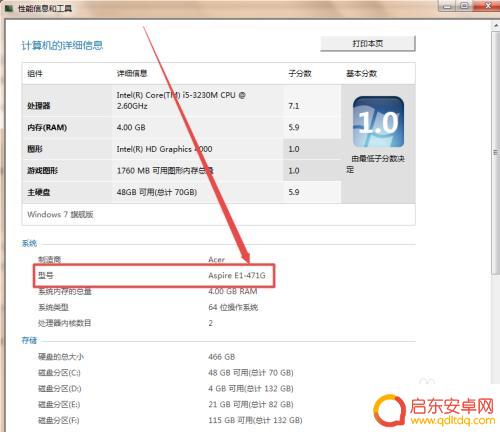
Task: Click the Windows Experience Index 1.0 badge
Action: (378, 122)
